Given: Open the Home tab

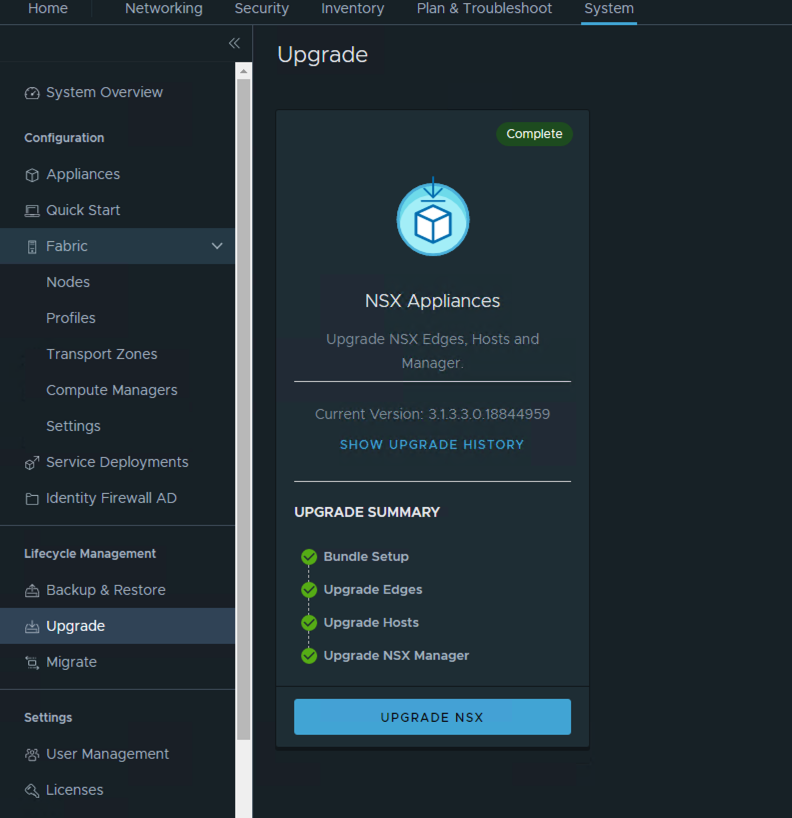Looking at the screenshot, I should coord(48,8).
